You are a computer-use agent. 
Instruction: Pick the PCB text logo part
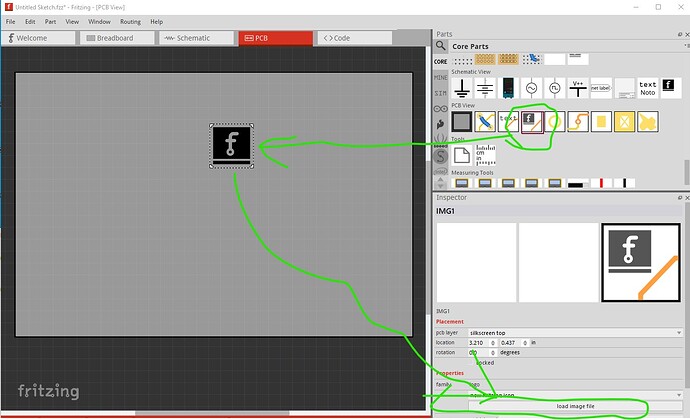pos(507,122)
